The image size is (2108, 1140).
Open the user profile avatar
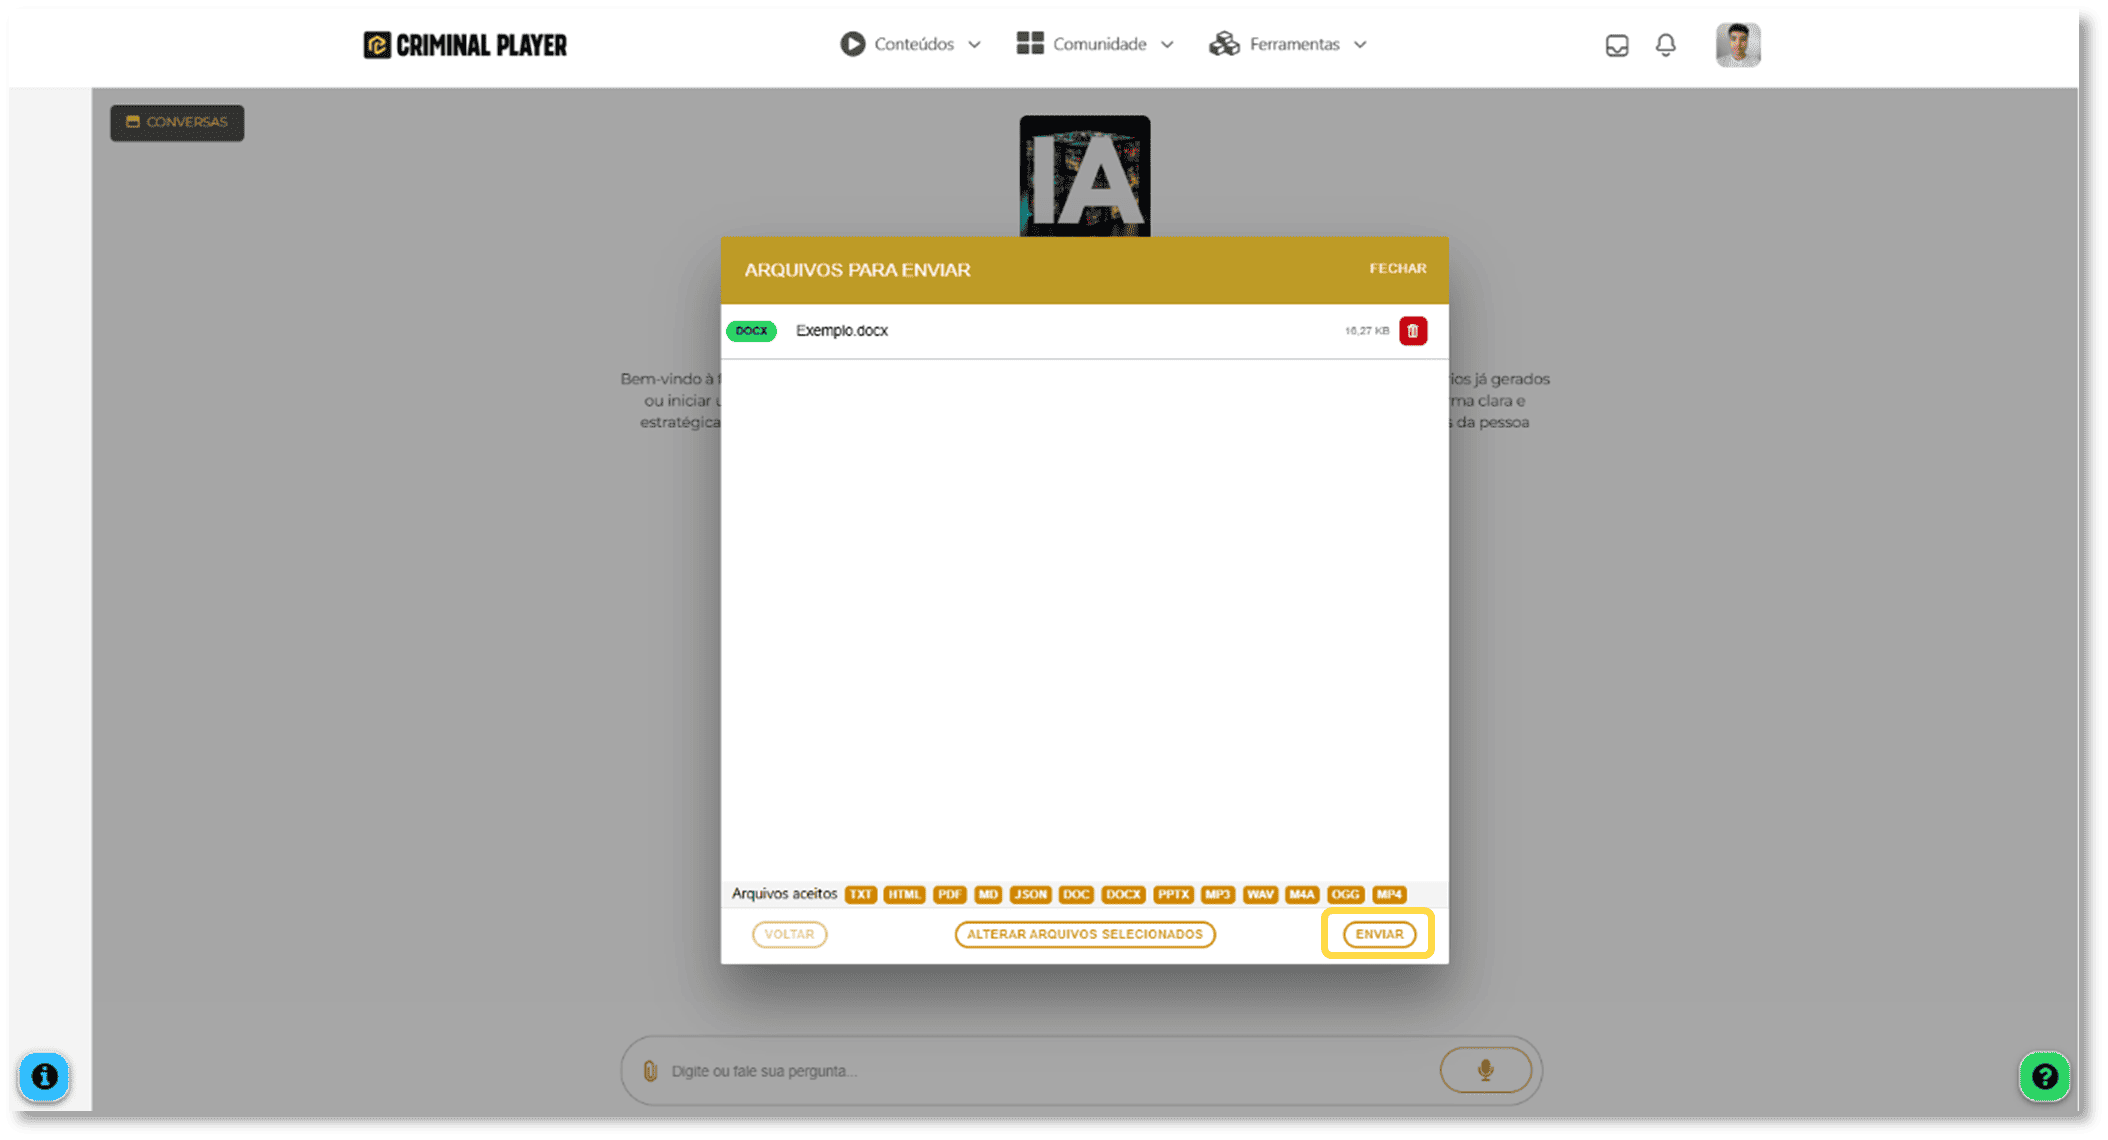pyautogui.click(x=1738, y=45)
